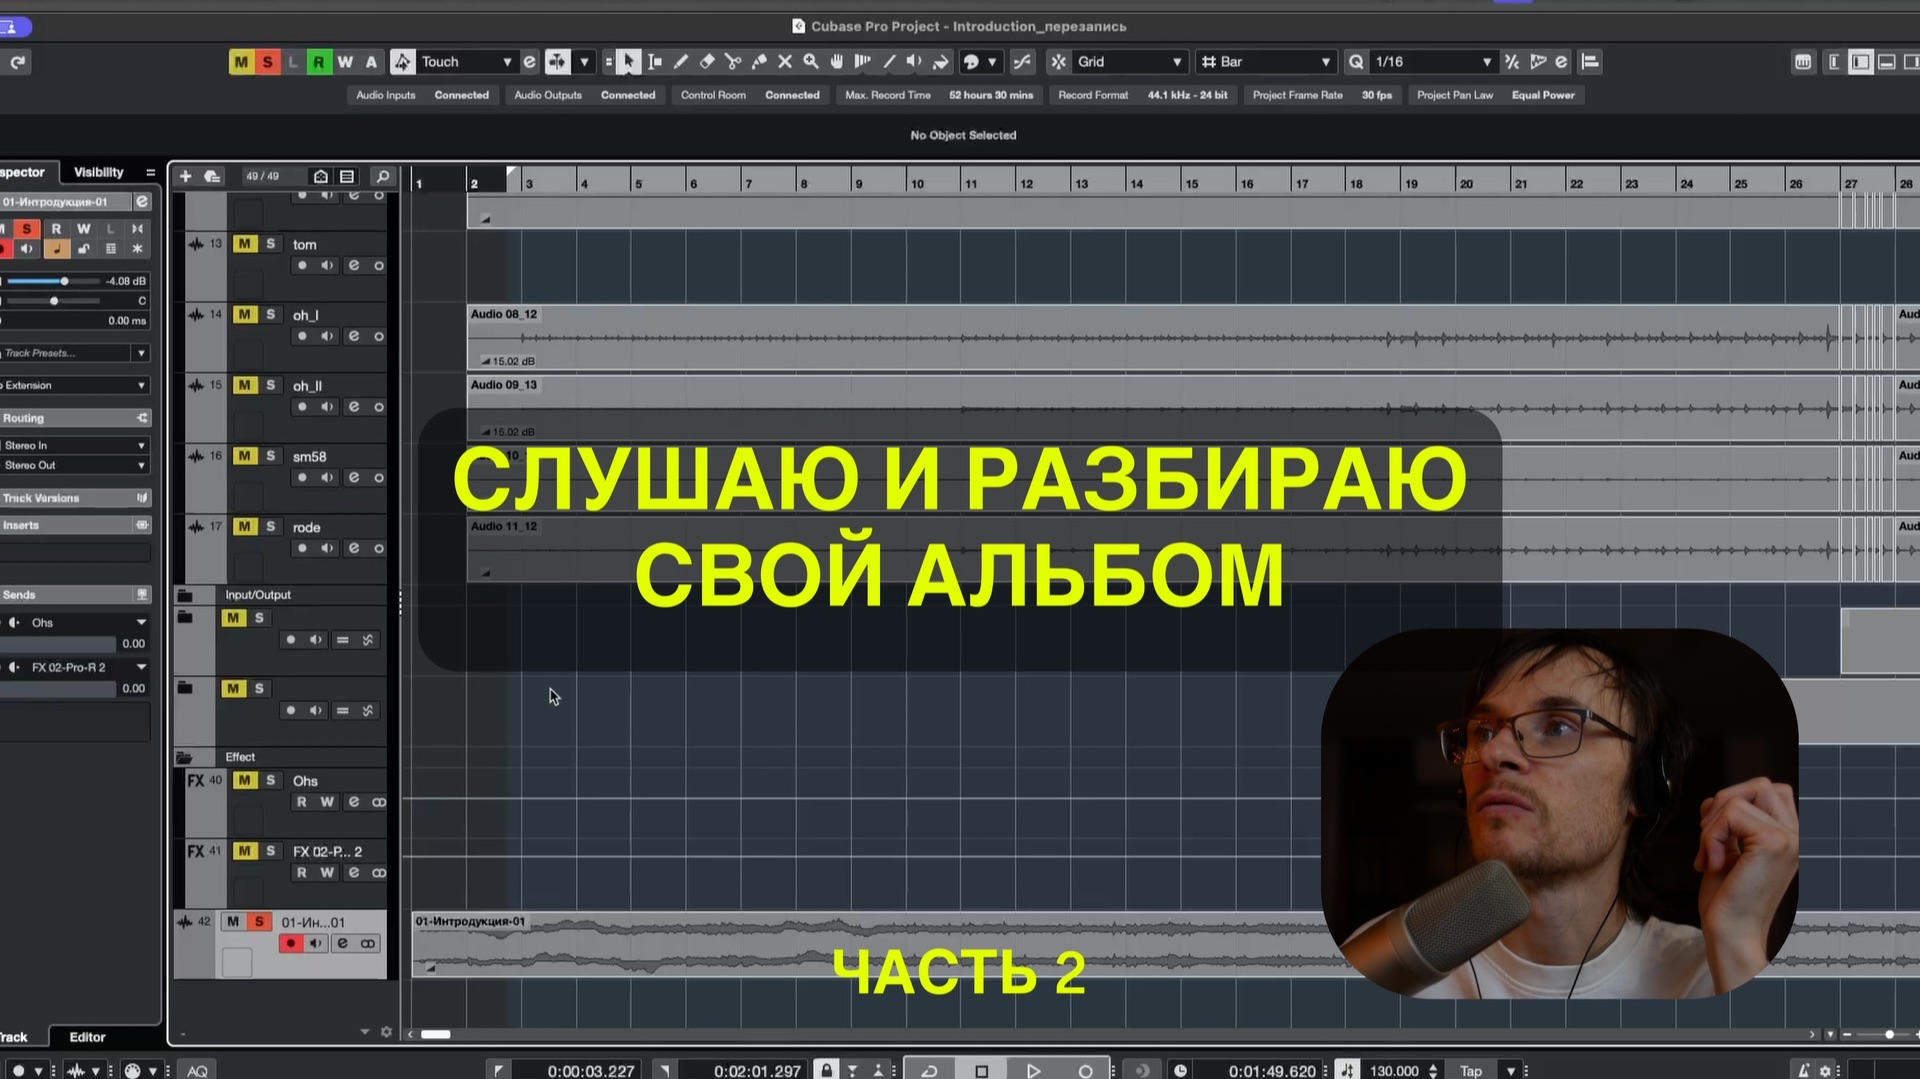This screenshot has width=1920, height=1079.
Task: Open the Stereo Out routing dropdown
Action: (x=75, y=465)
